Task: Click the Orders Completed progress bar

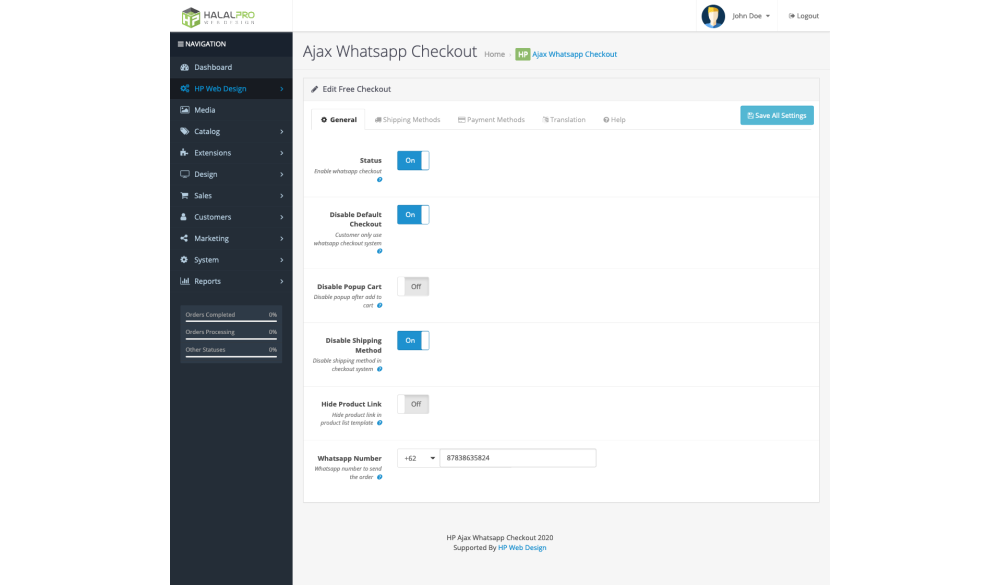Action: coord(231,321)
